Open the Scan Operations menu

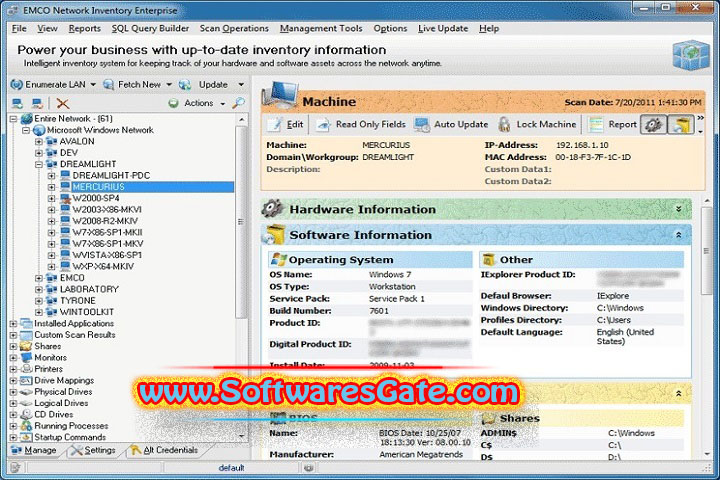(x=234, y=28)
